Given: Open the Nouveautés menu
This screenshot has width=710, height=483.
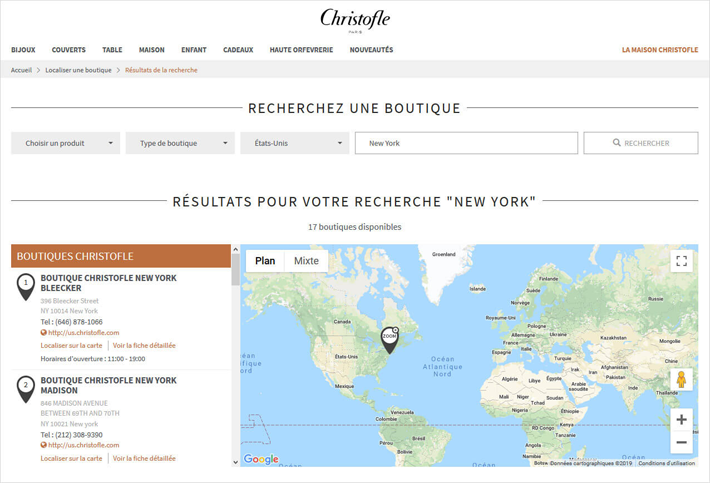Looking at the screenshot, I should click(371, 50).
